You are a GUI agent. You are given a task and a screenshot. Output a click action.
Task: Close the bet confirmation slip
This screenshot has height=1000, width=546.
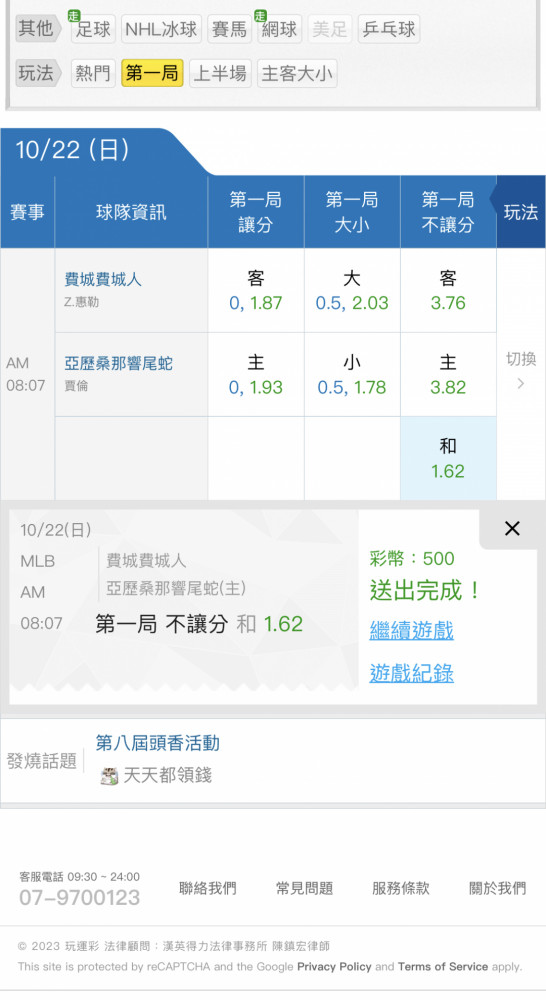tap(512, 528)
